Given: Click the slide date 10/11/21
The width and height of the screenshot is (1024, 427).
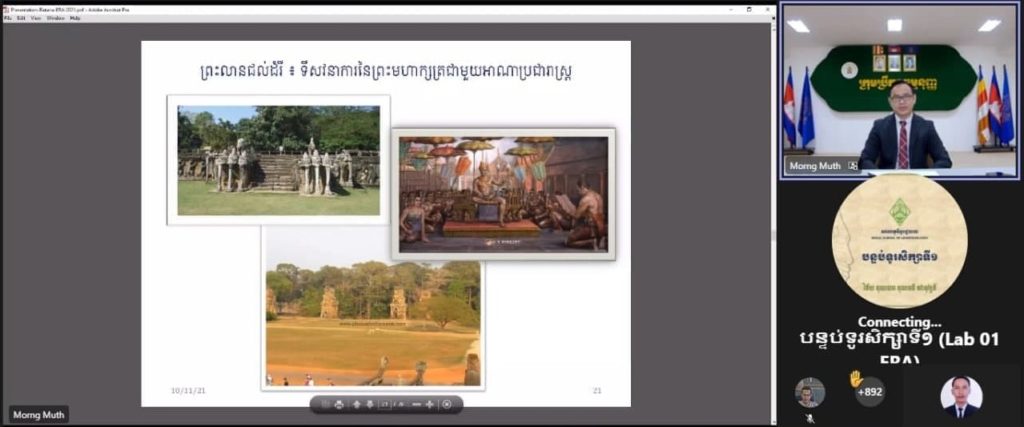Looking at the screenshot, I should click(x=189, y=390).
